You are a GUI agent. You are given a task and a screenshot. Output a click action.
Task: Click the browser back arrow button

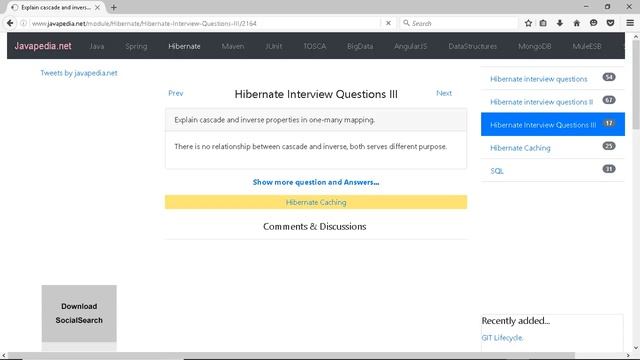point(10,23)
